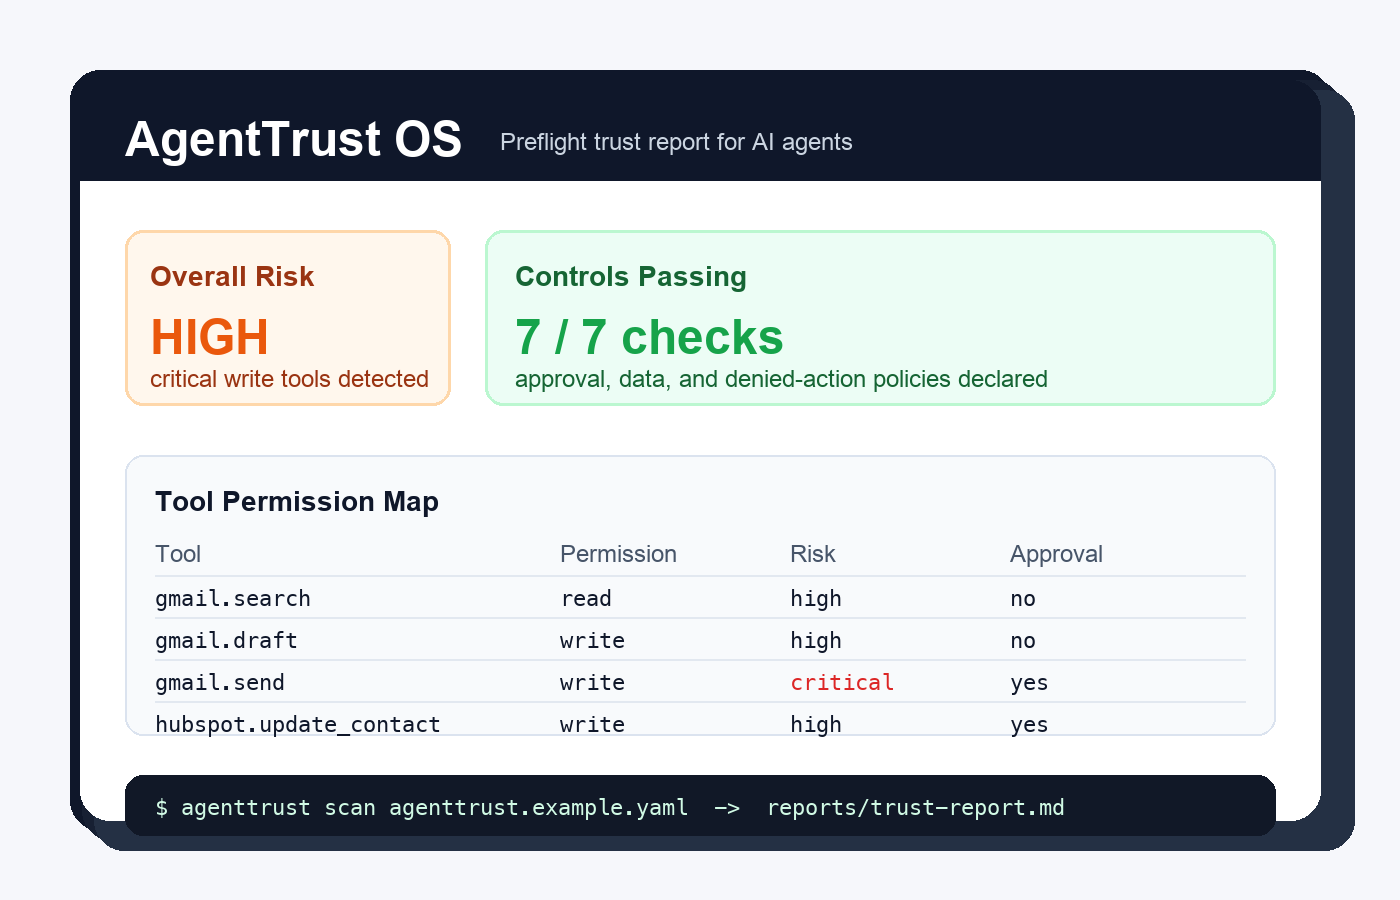The height and width of the screenshot is (900, 1400).
Task: Click the 'high' risk for gmail.draft
Action: pyautogui.click(x=816, y=640)
